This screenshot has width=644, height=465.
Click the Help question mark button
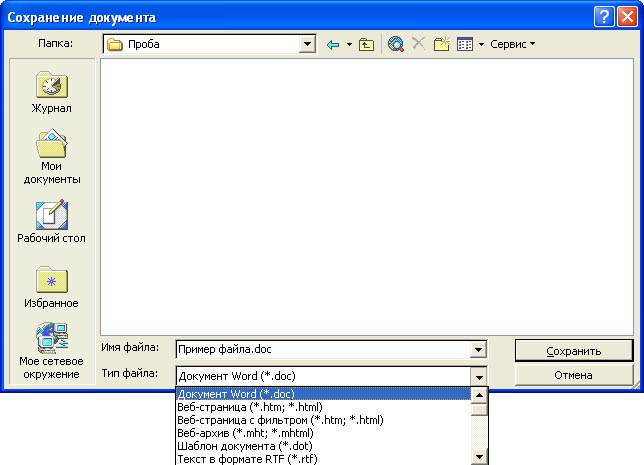[x=602, y=16]
